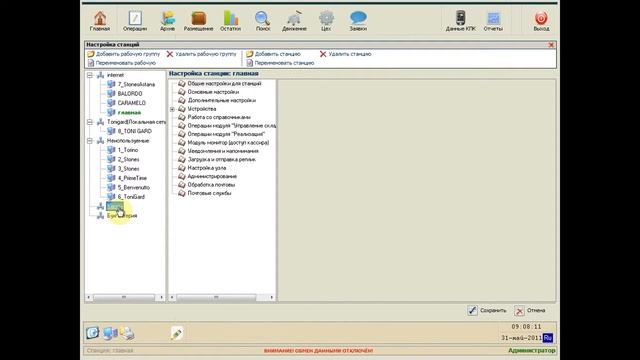Open the Размещение toolbar icon

198,21
